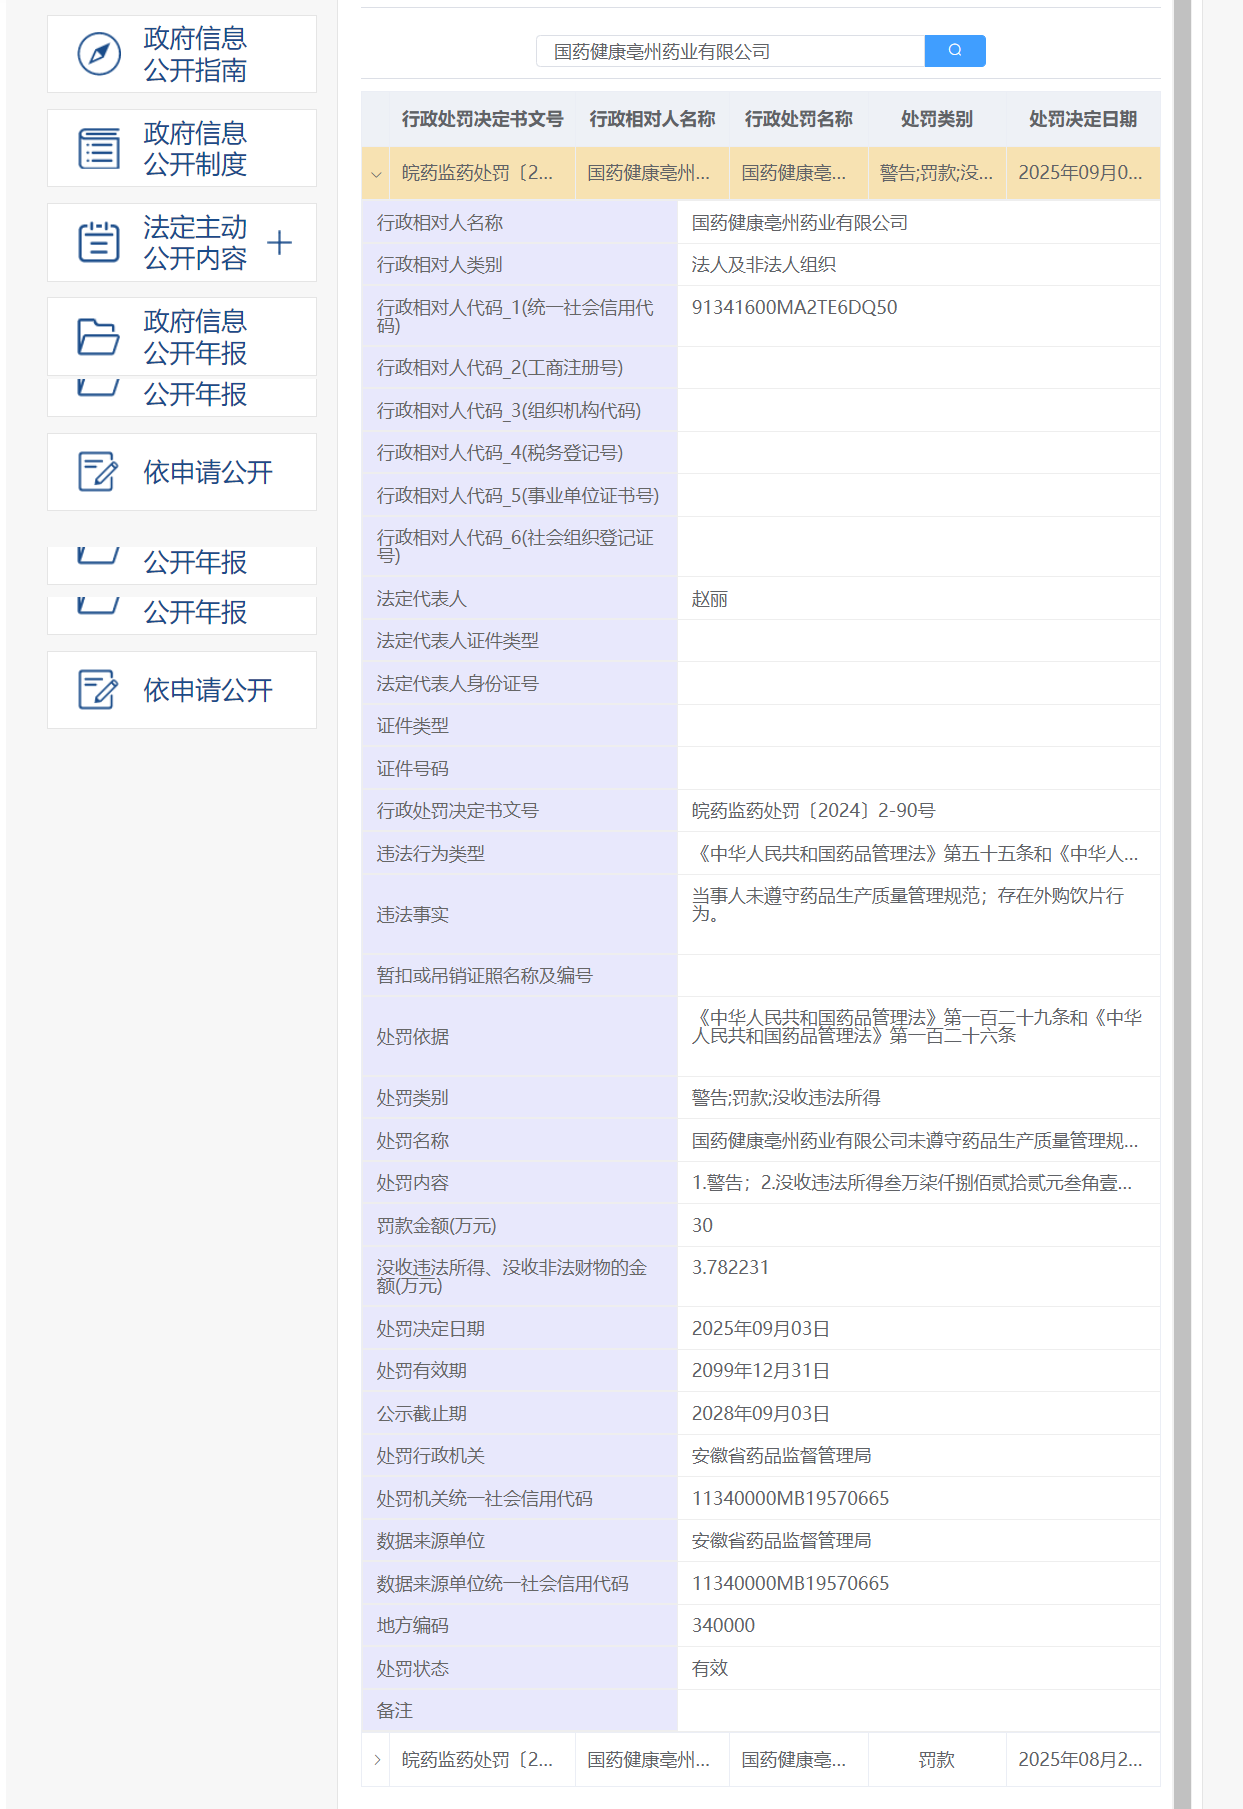Viewport: 1243px width, 1809px height.
Task: Click the 行政相对人名称 column header
Action: 652,119
